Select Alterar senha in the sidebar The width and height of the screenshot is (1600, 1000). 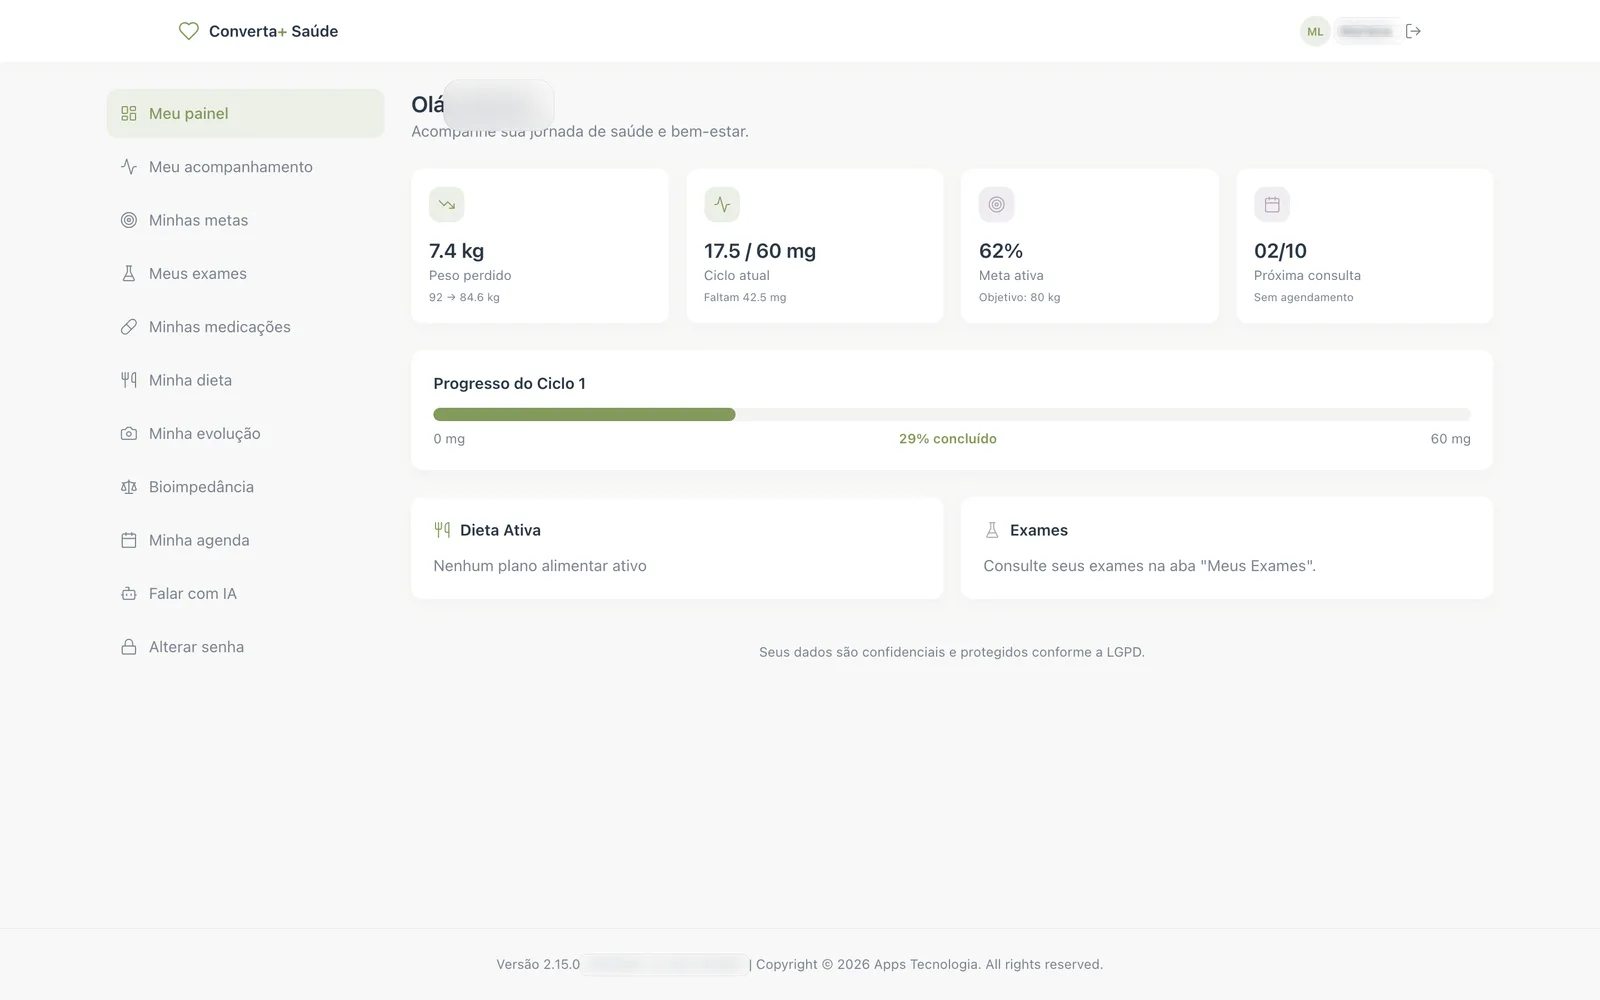point(246,647)
